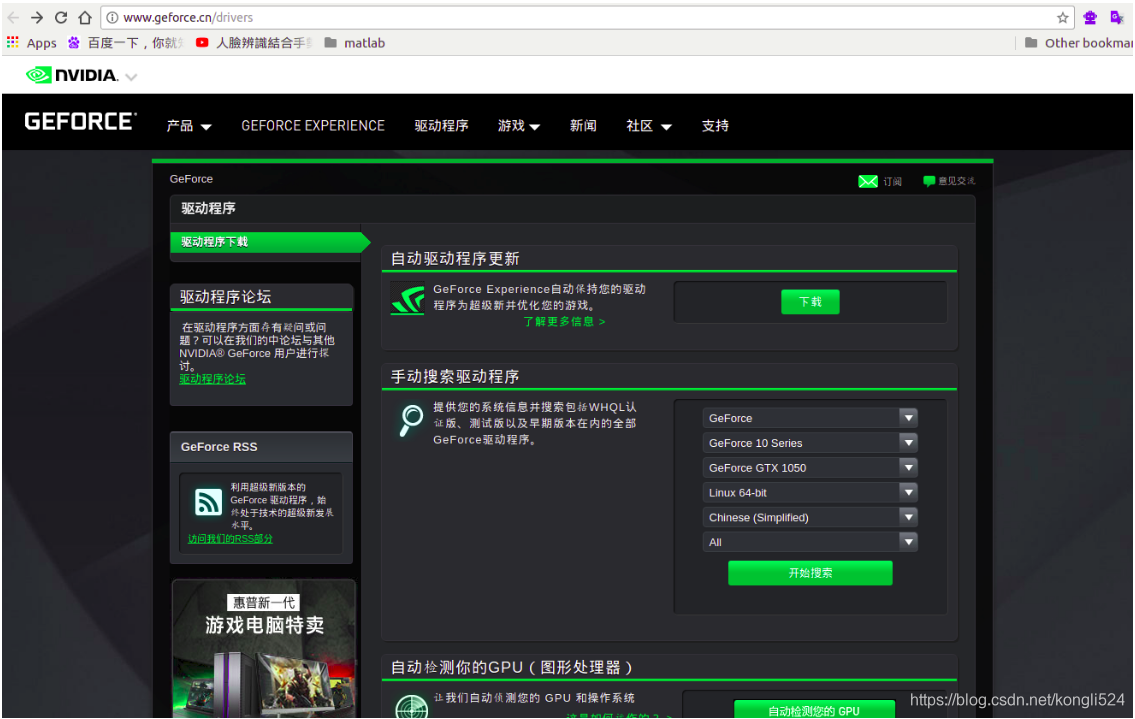Open the 驱动程序 navigation item
Viewport: 1135px width, 719px height.
pyautogui.click(x=442, y=126)
